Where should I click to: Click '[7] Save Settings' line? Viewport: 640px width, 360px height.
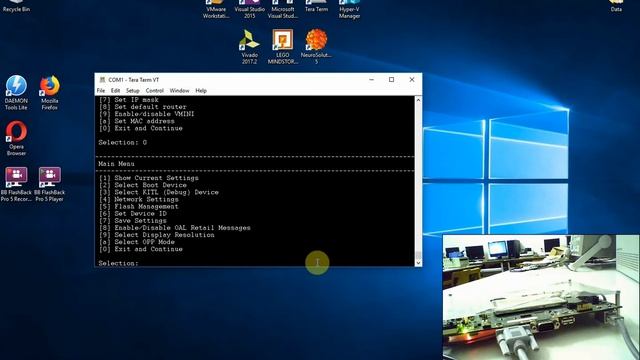[133, 221]
